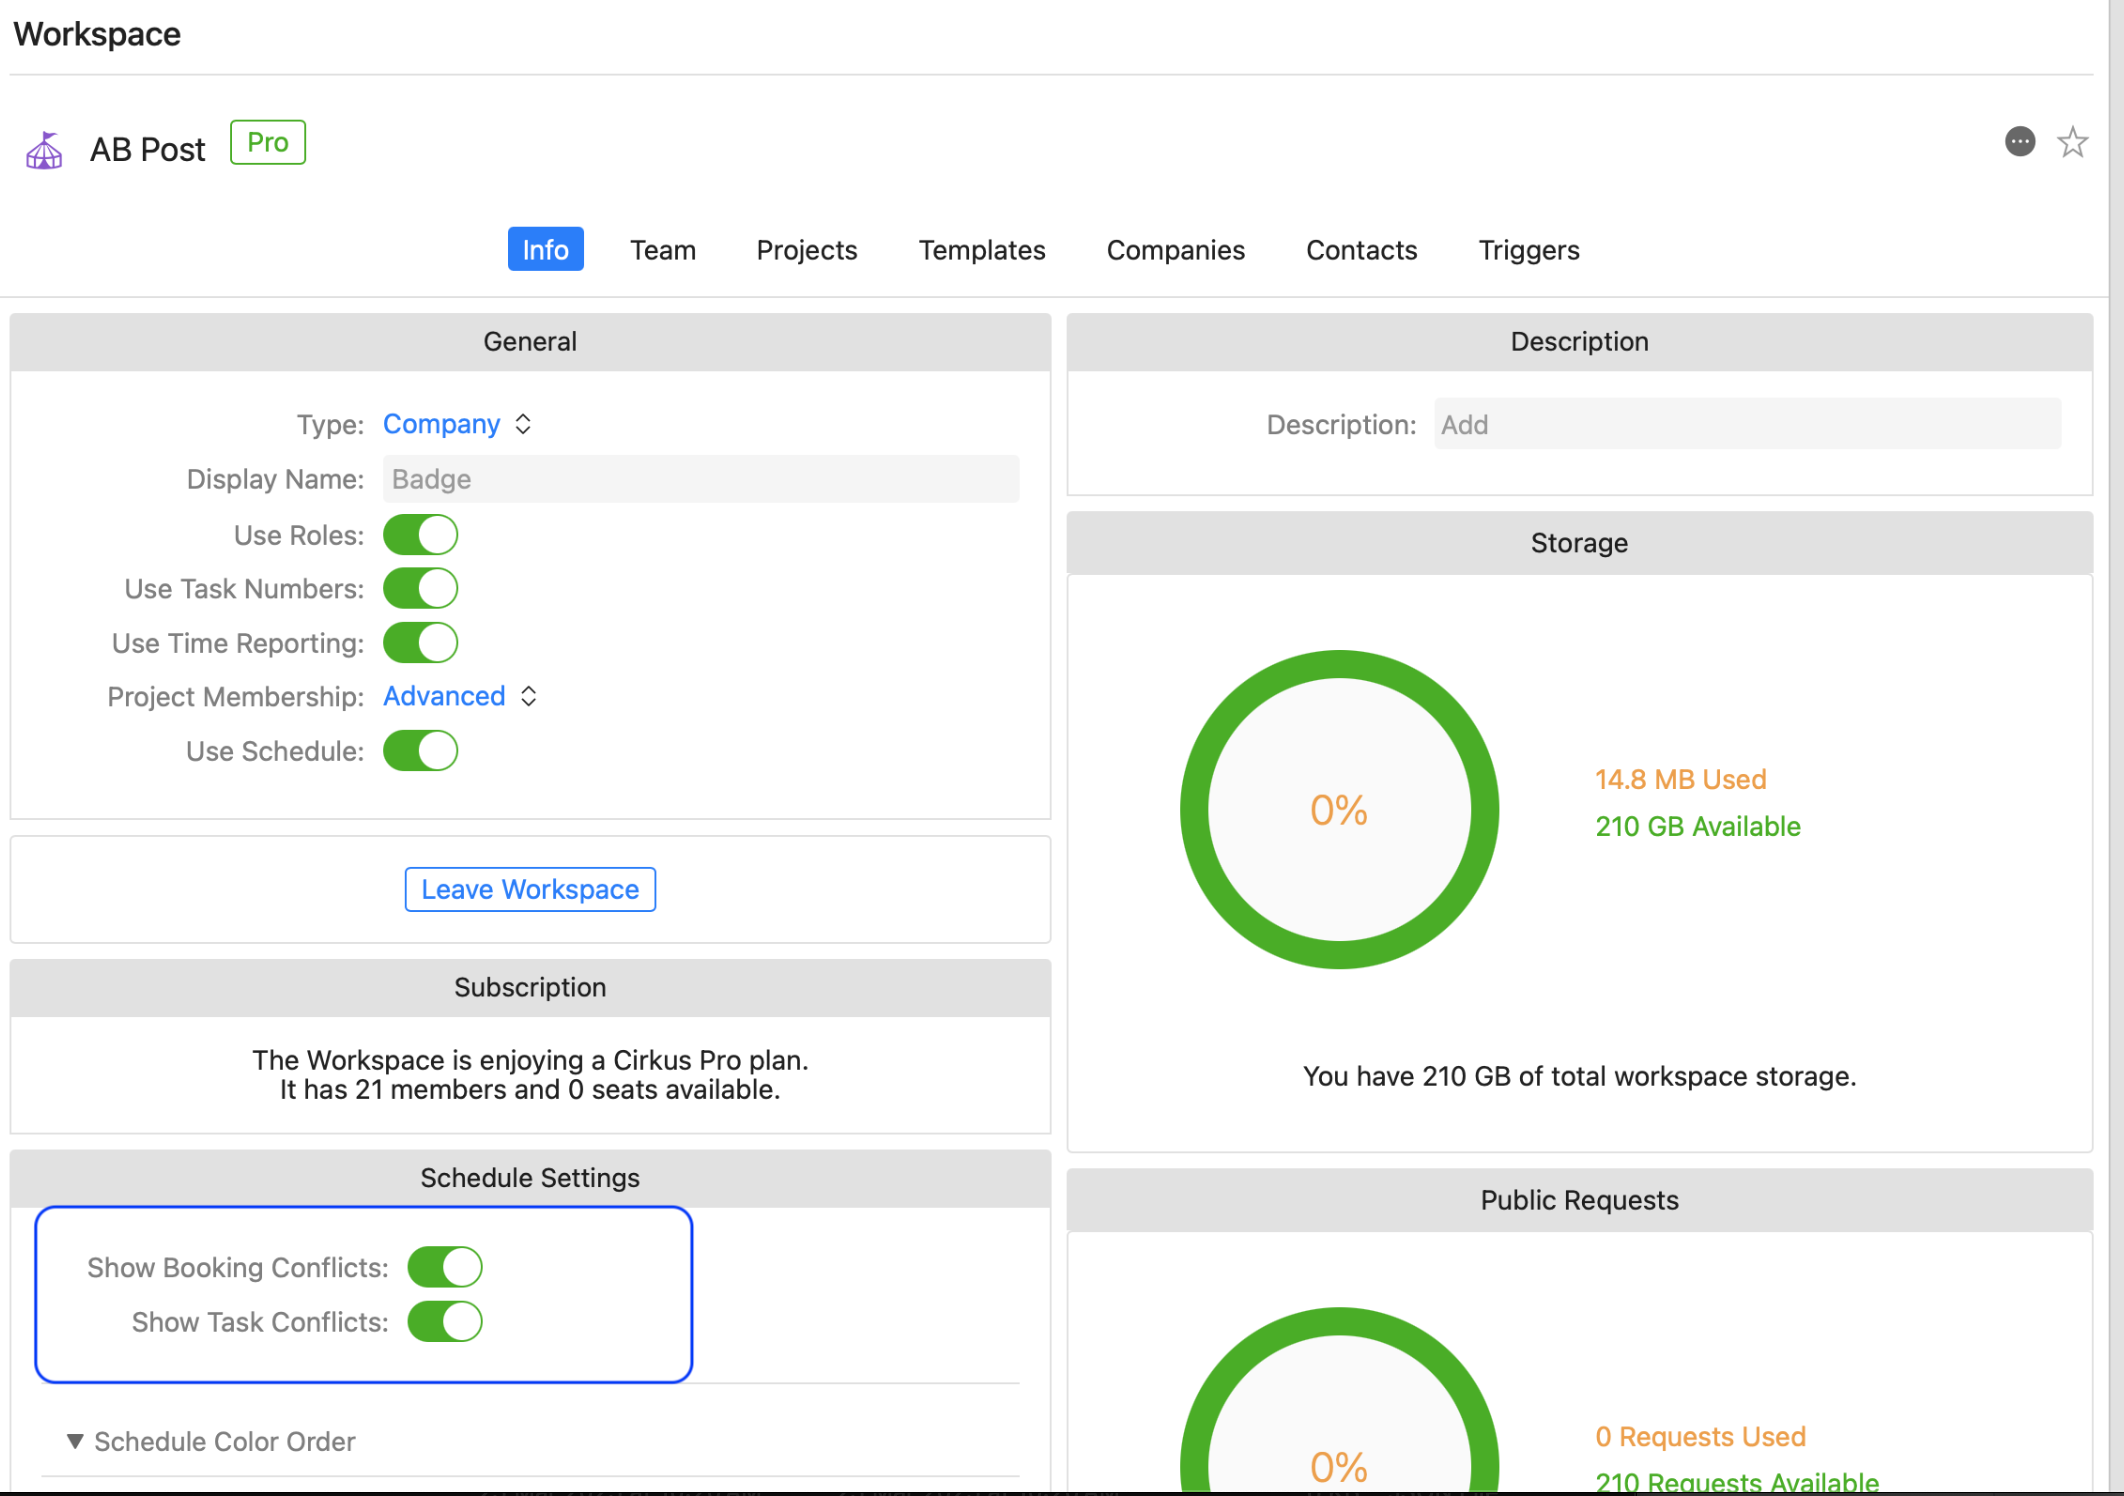Disable the Use Task Numbers switch
The height and width of the screenshot is (1496, 2124).
point(421,589)
